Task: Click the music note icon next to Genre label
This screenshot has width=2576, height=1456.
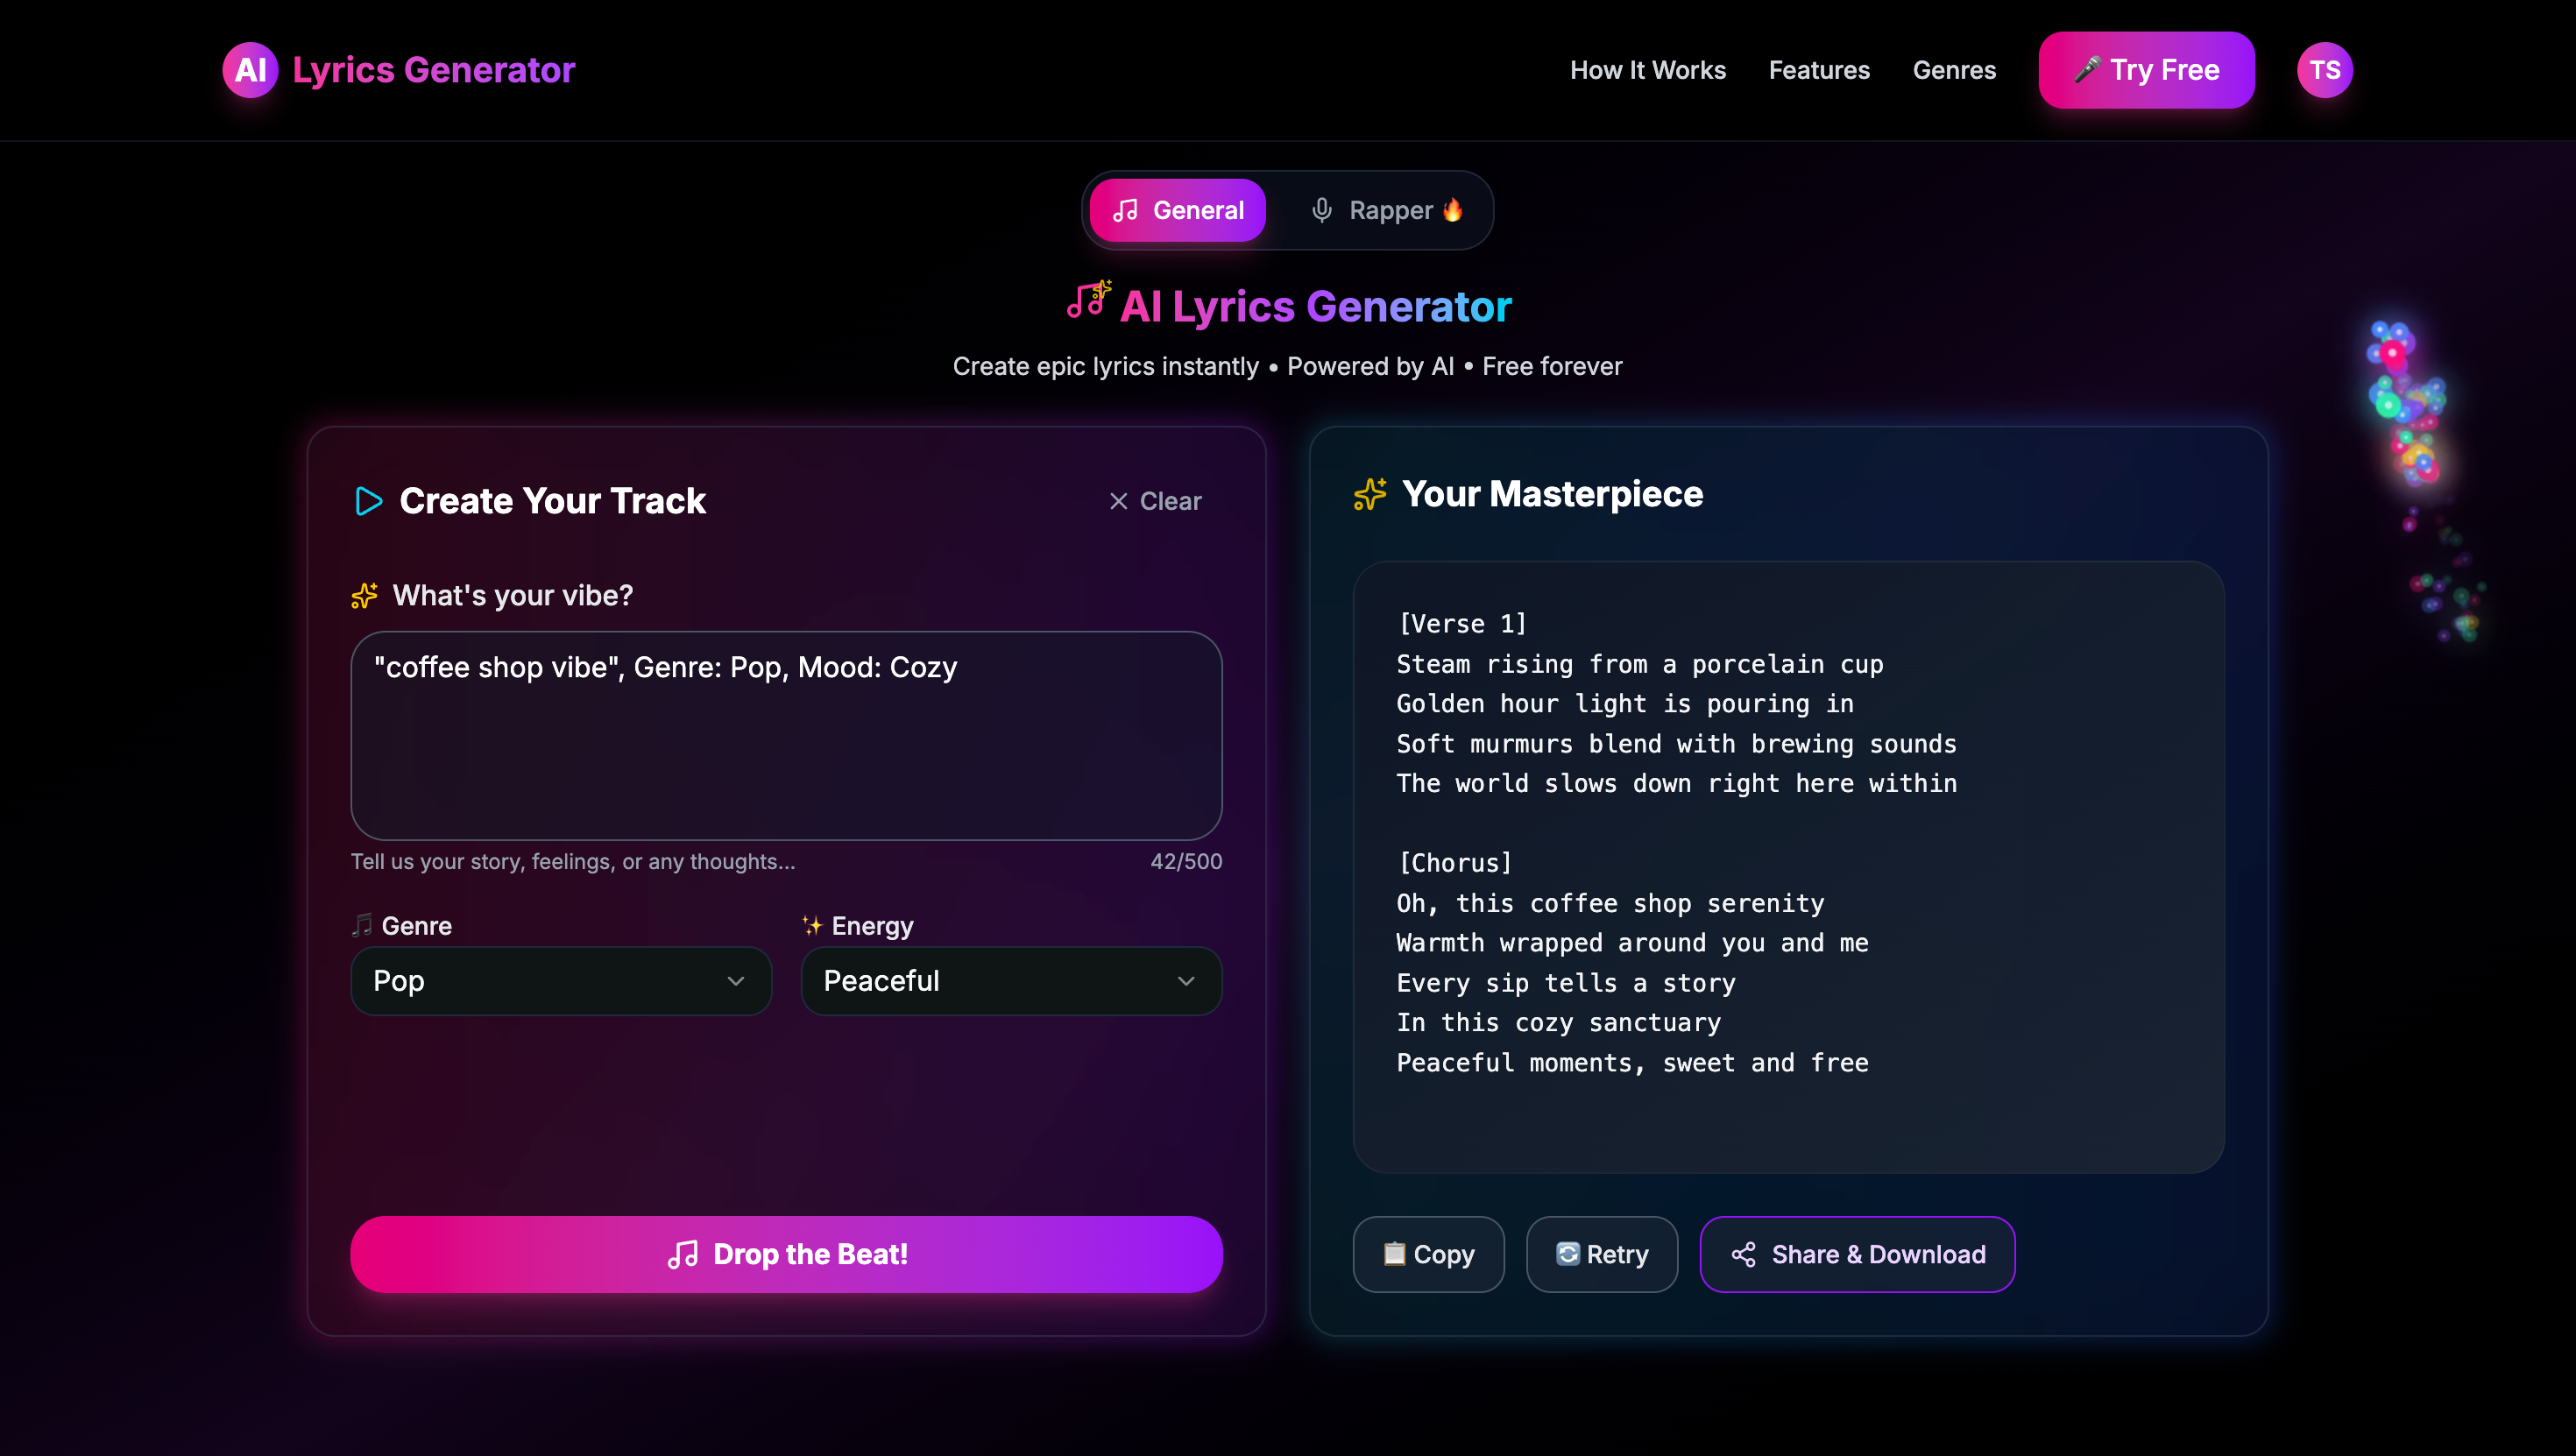Action: click(x=362, y=925)
